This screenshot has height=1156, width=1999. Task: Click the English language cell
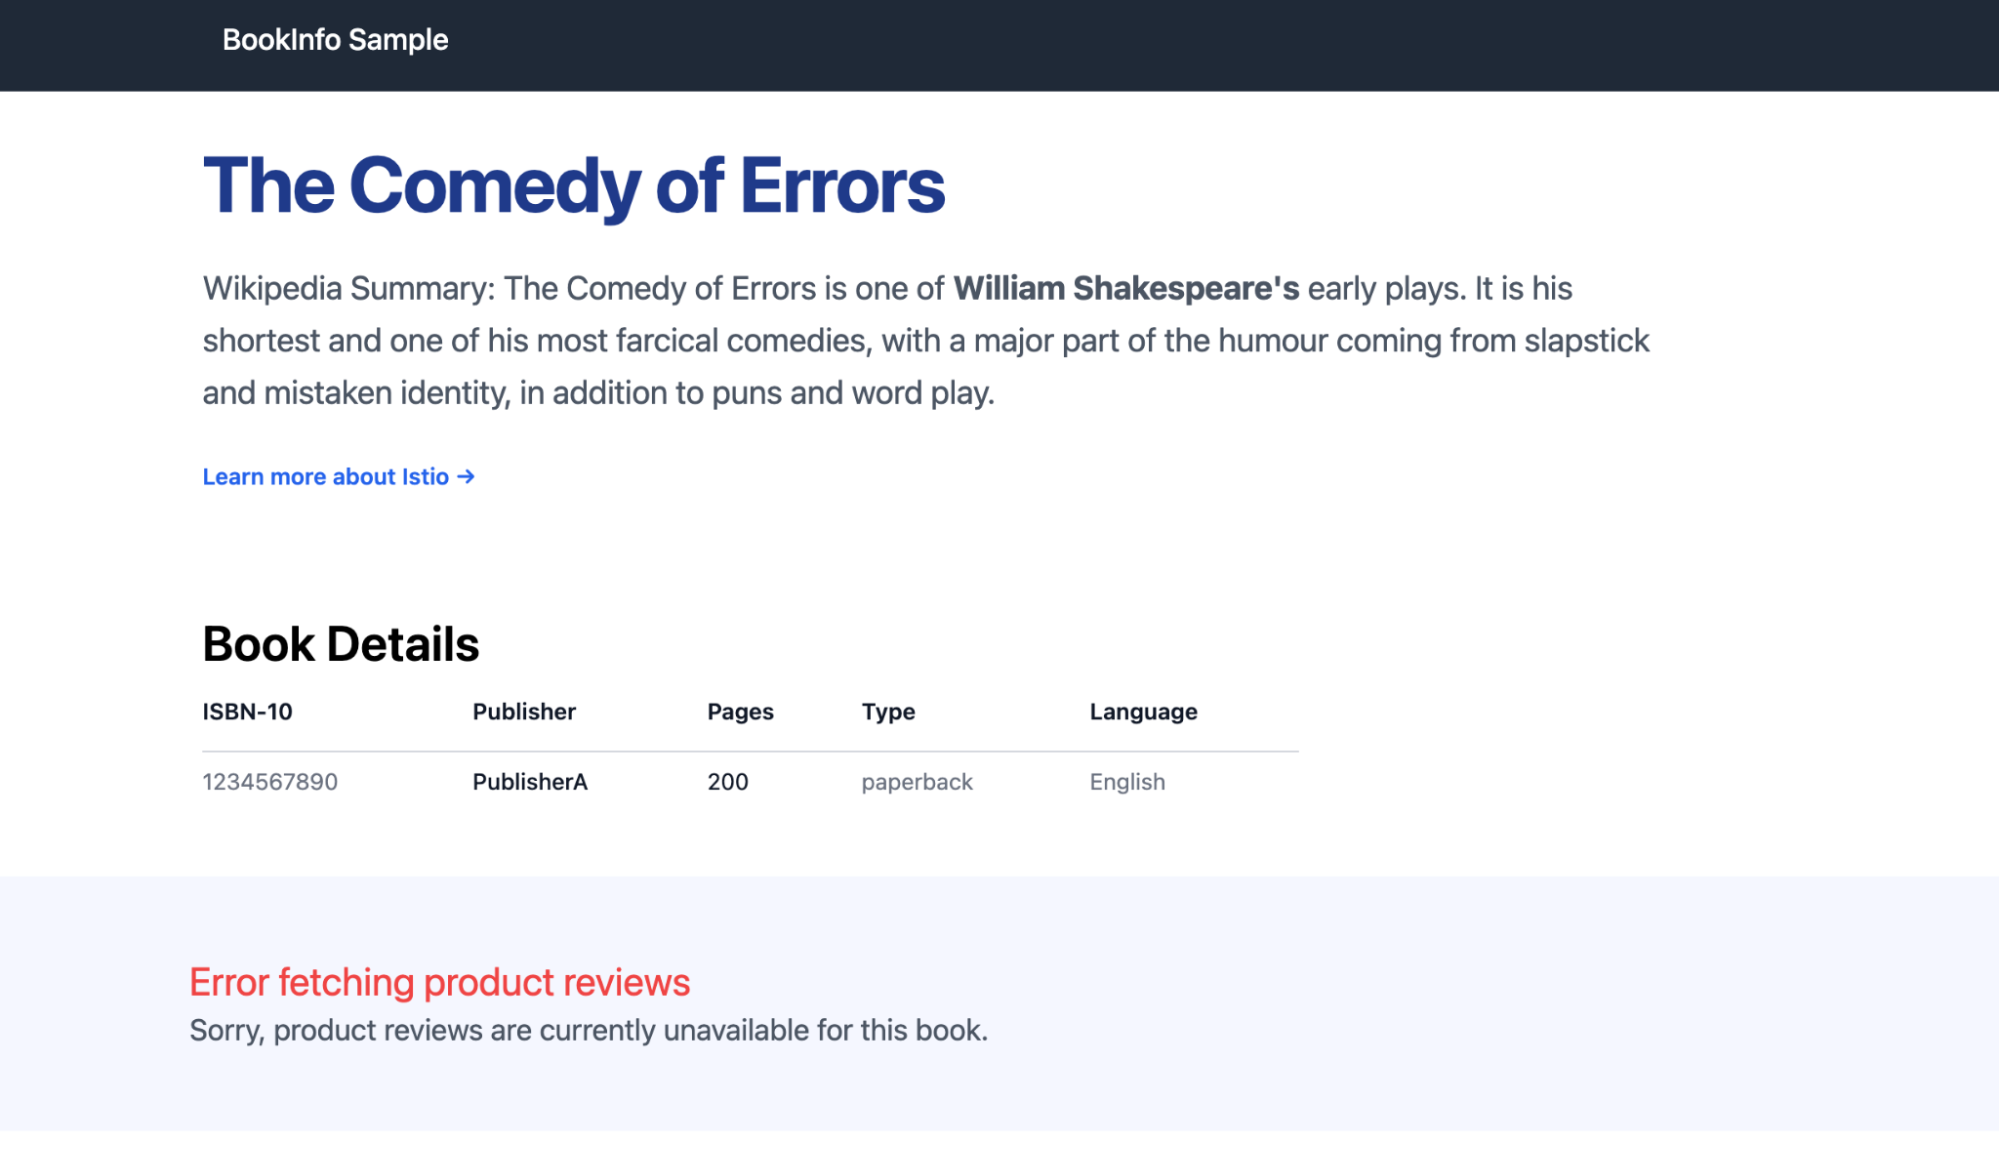pyautogui.click(x=1127, y=782)
